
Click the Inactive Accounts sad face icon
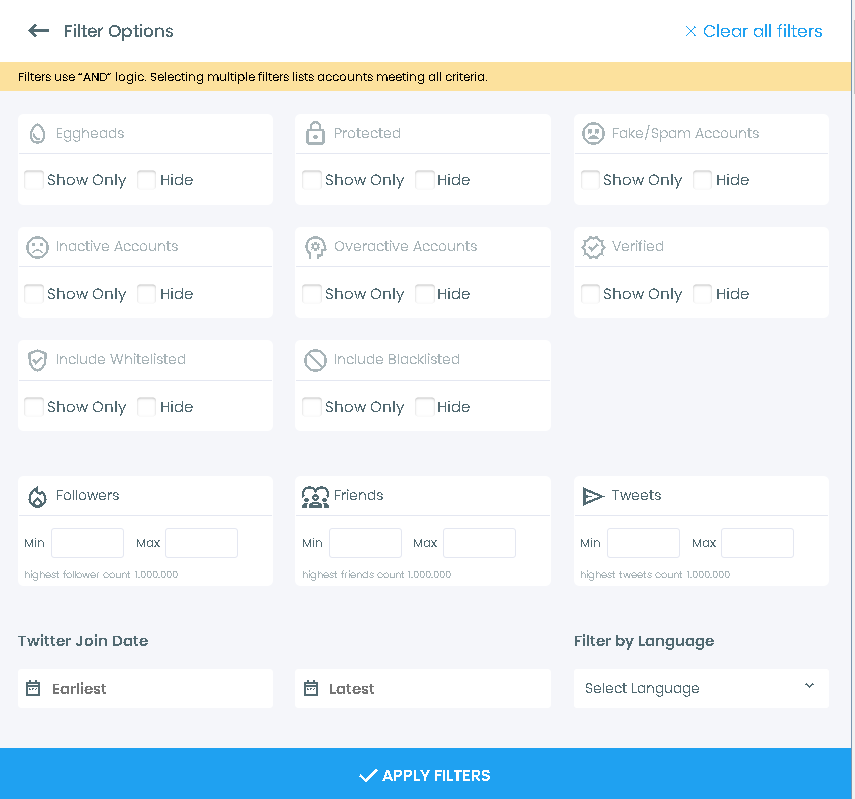click(37, 246)
